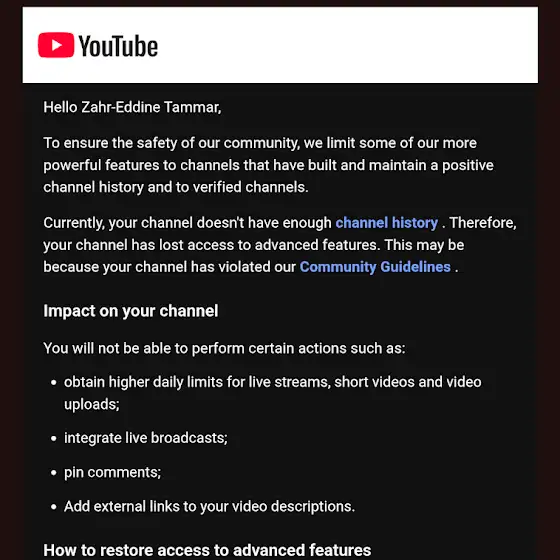Click the Add external links list item
Viewport: 560px width, 560px height.
pos(209,506)
